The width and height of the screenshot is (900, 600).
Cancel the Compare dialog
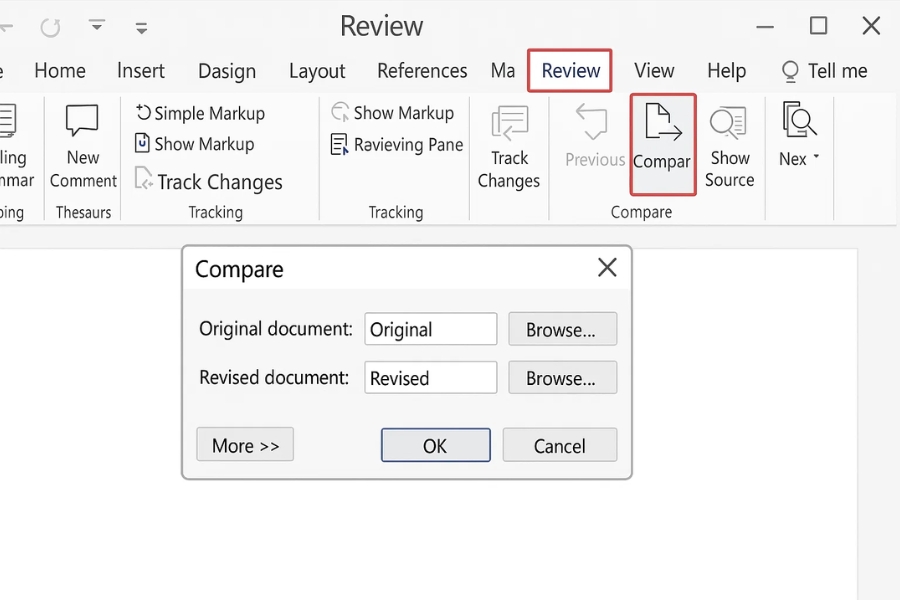(x=559, y=445)
